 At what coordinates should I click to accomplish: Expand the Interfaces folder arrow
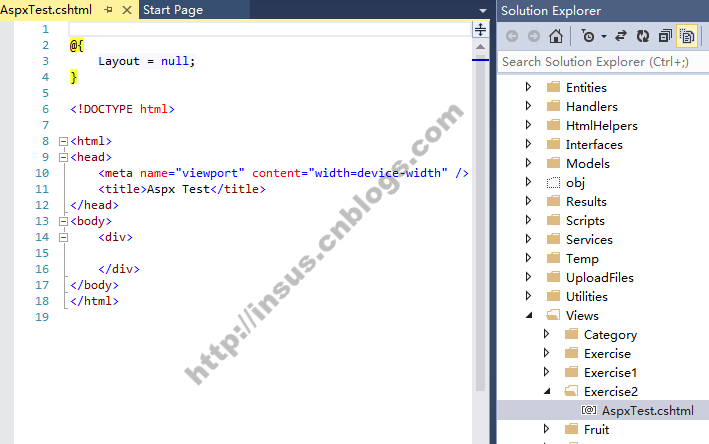pos(529,143)
